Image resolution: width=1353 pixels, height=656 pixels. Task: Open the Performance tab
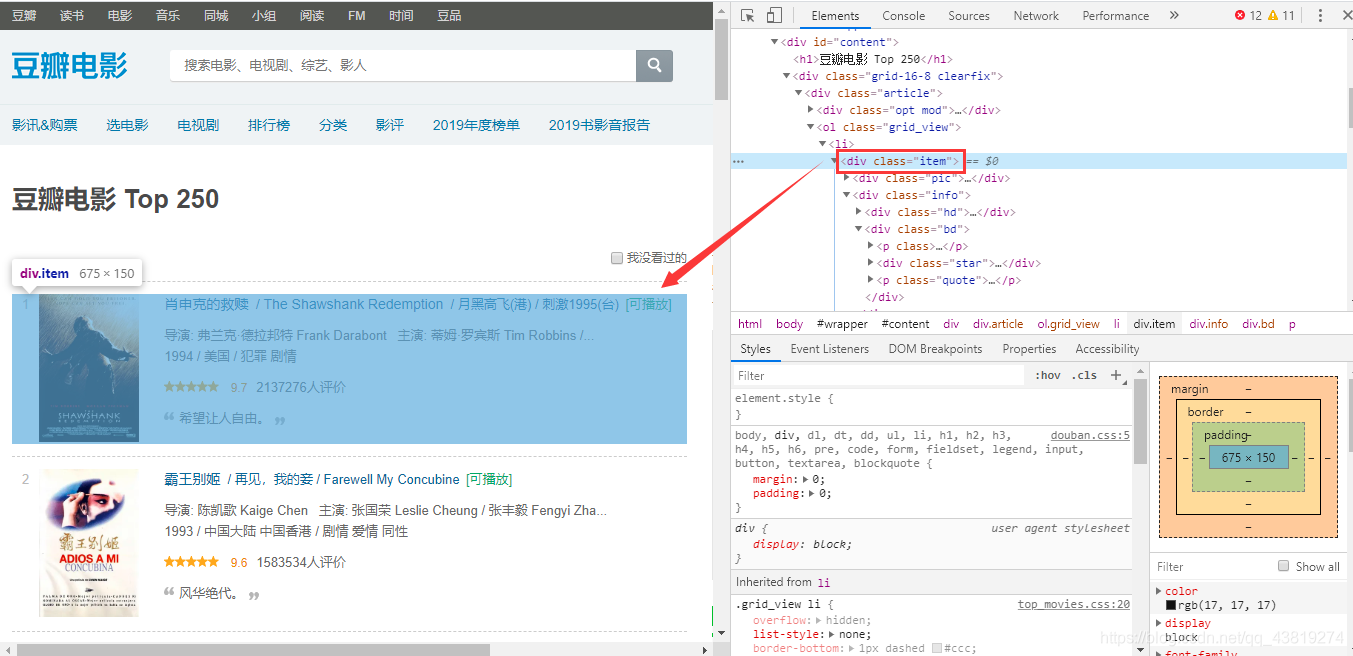(x=1115, y=15)
